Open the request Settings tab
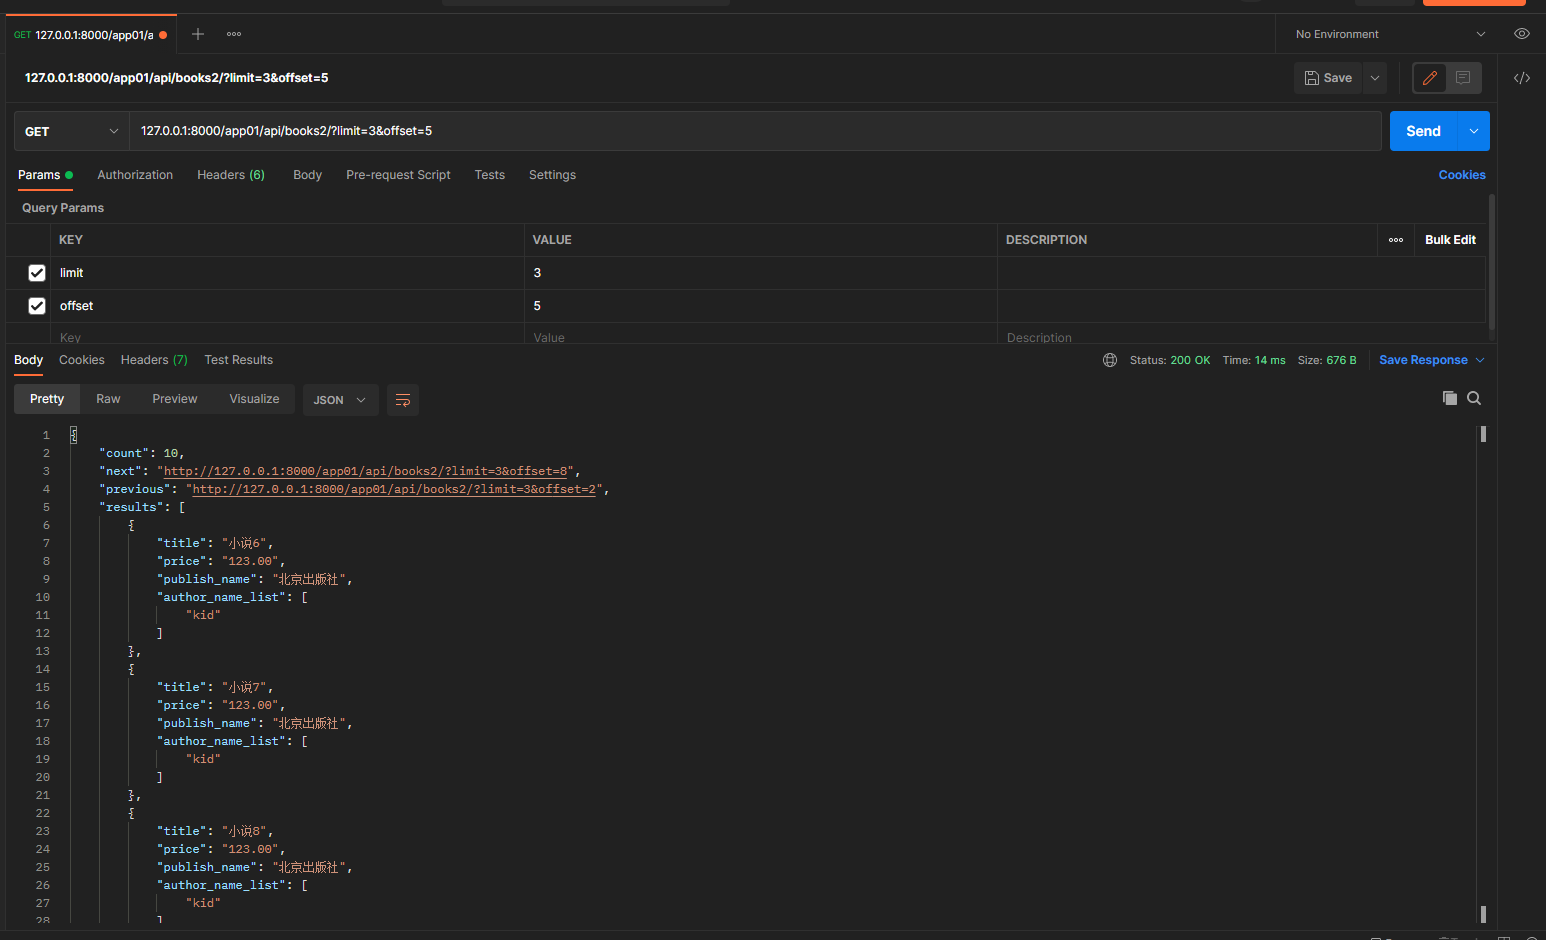 [552, 175]
